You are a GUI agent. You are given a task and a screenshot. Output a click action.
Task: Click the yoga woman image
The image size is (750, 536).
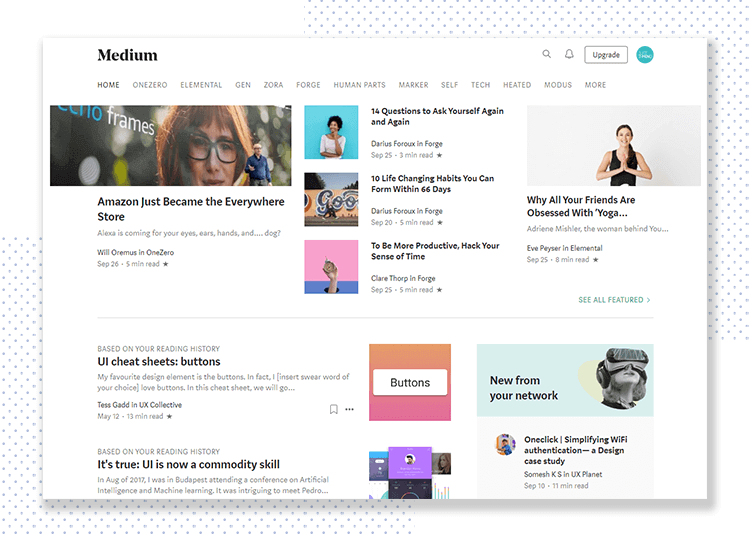pos(614,145)
